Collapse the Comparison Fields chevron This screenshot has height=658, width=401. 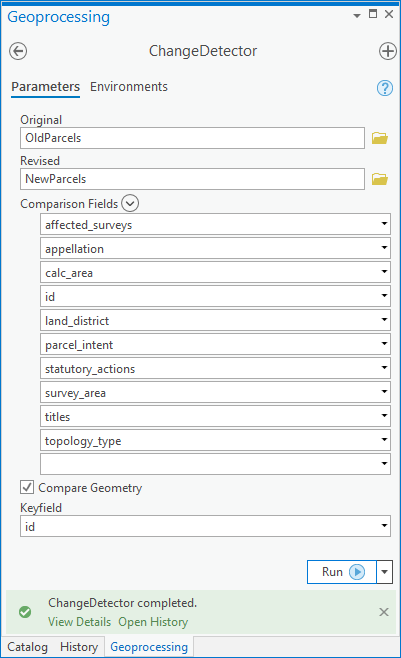(x=130, y=204)
